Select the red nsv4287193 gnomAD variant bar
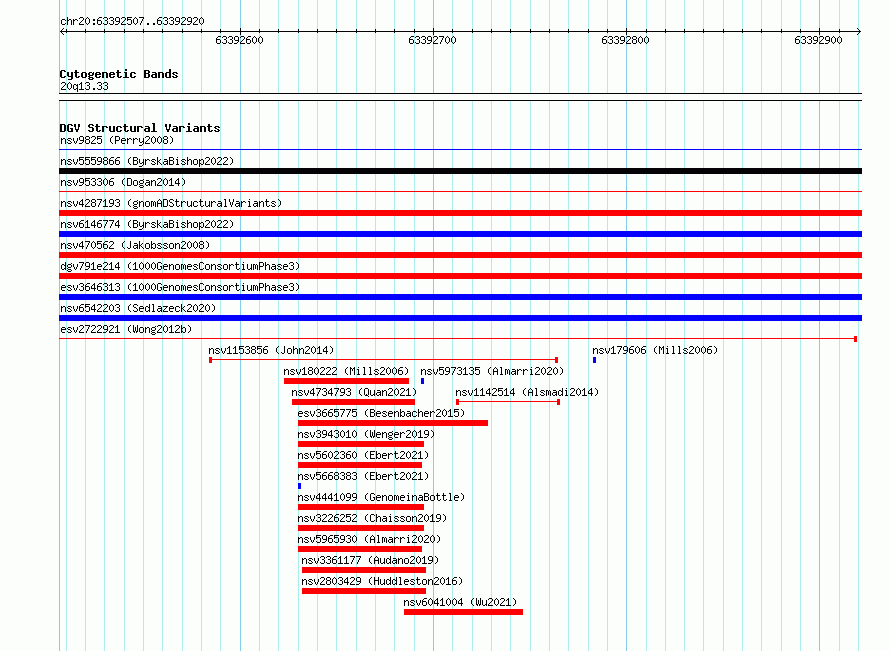The width and height of the screenshot is (890, 651). click(460, 213)
